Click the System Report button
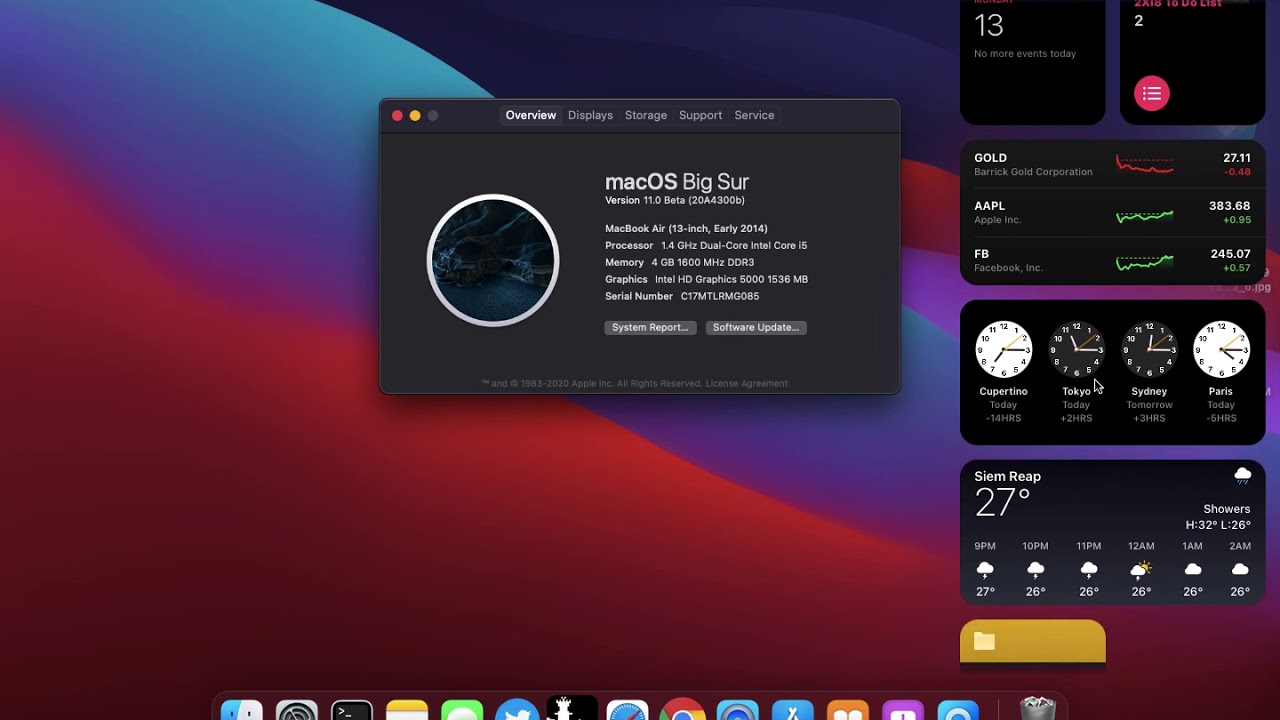 pos(650,327)
